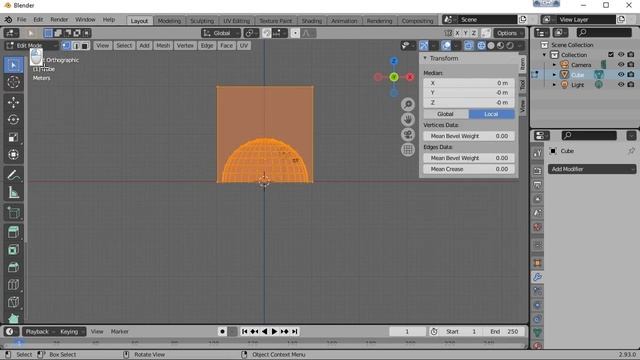
Task: Select the Scale tool
Action: point(13,137)
